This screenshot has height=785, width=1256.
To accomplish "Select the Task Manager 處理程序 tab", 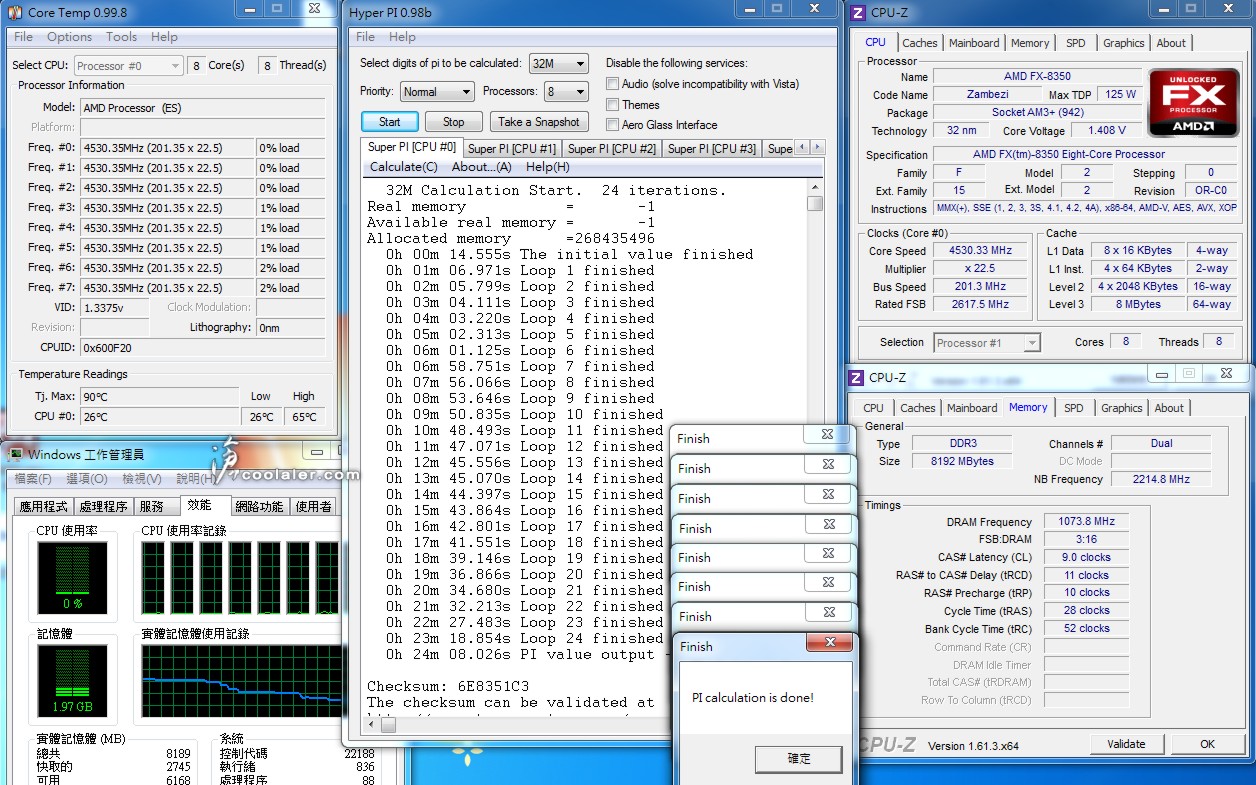I will [104, 507].
